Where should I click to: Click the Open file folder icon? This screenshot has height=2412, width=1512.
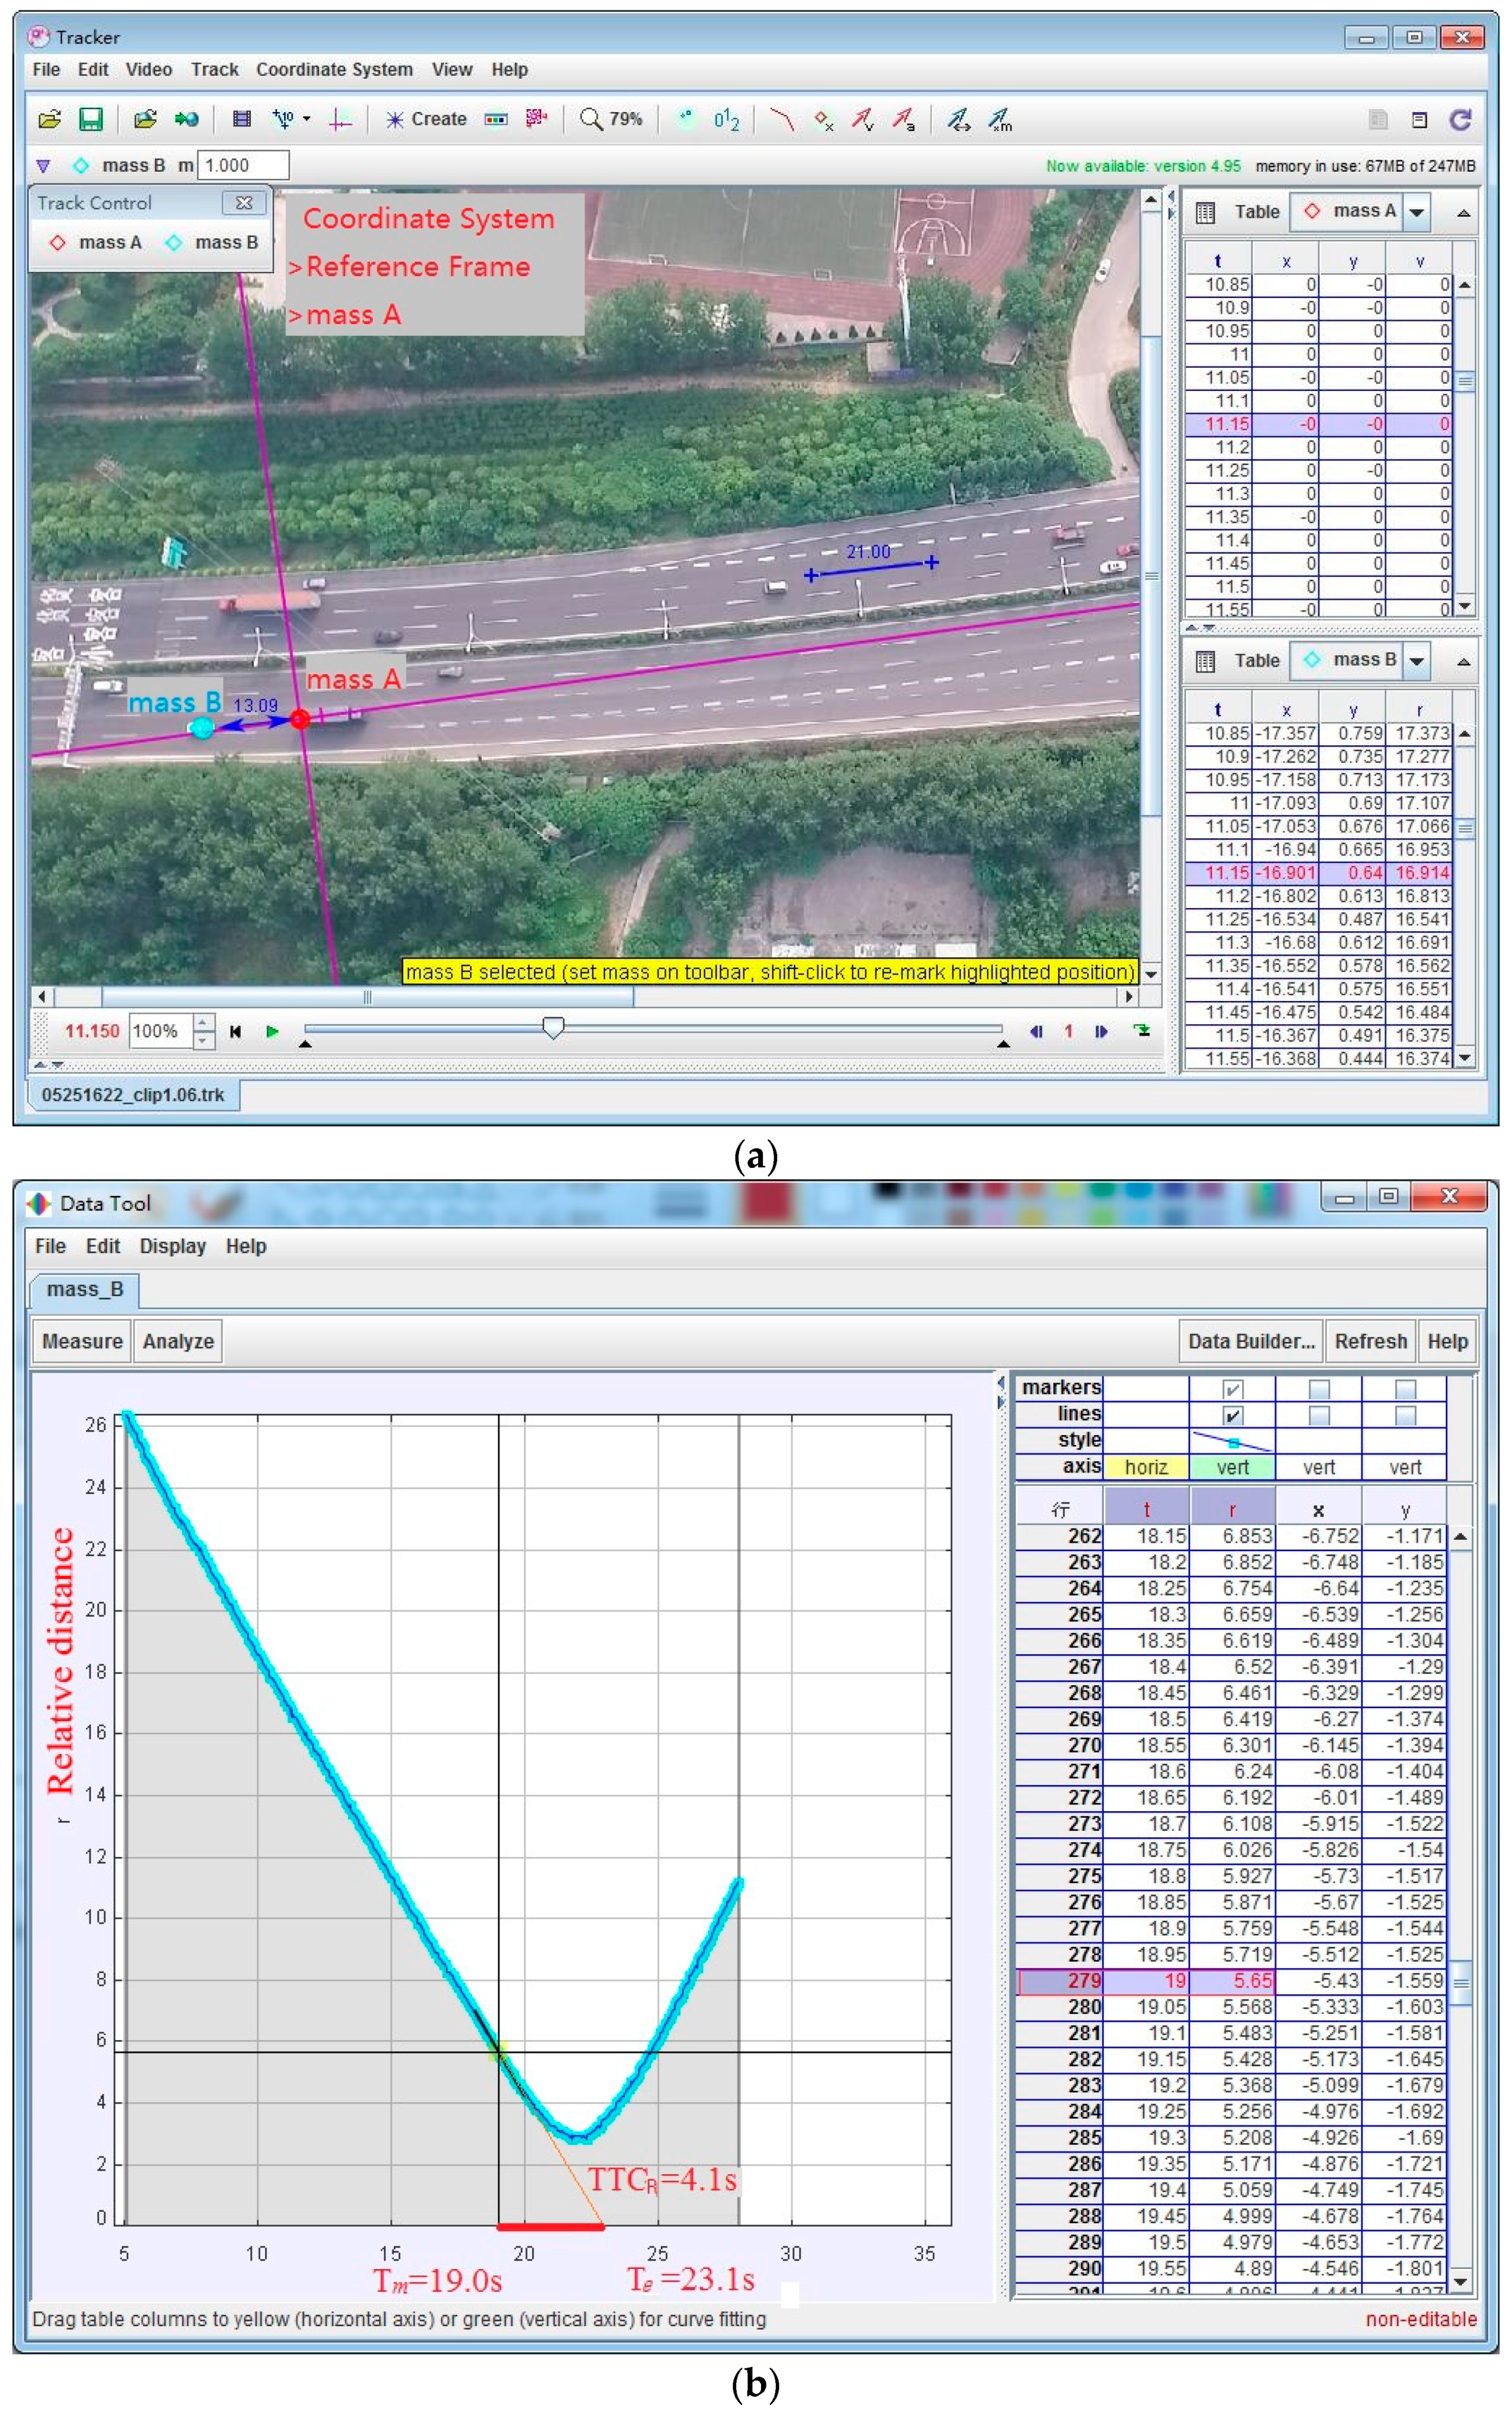click(49, 120)
